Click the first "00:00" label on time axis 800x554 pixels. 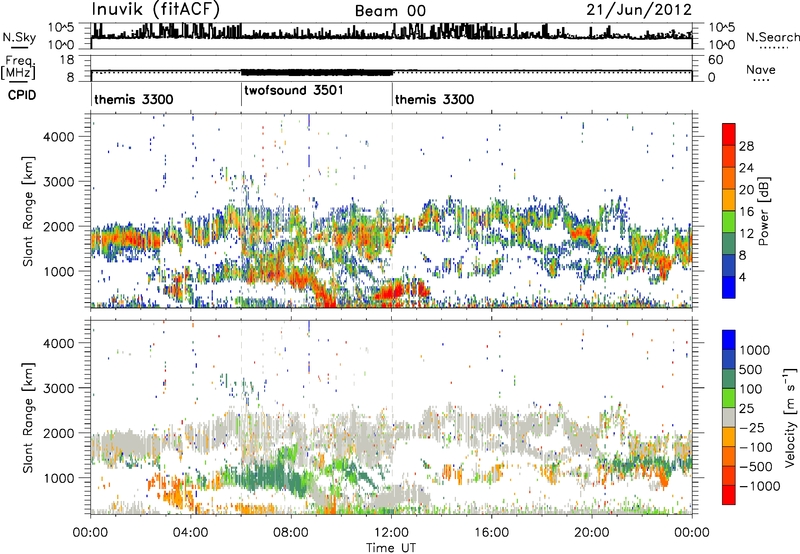[90, 533]
